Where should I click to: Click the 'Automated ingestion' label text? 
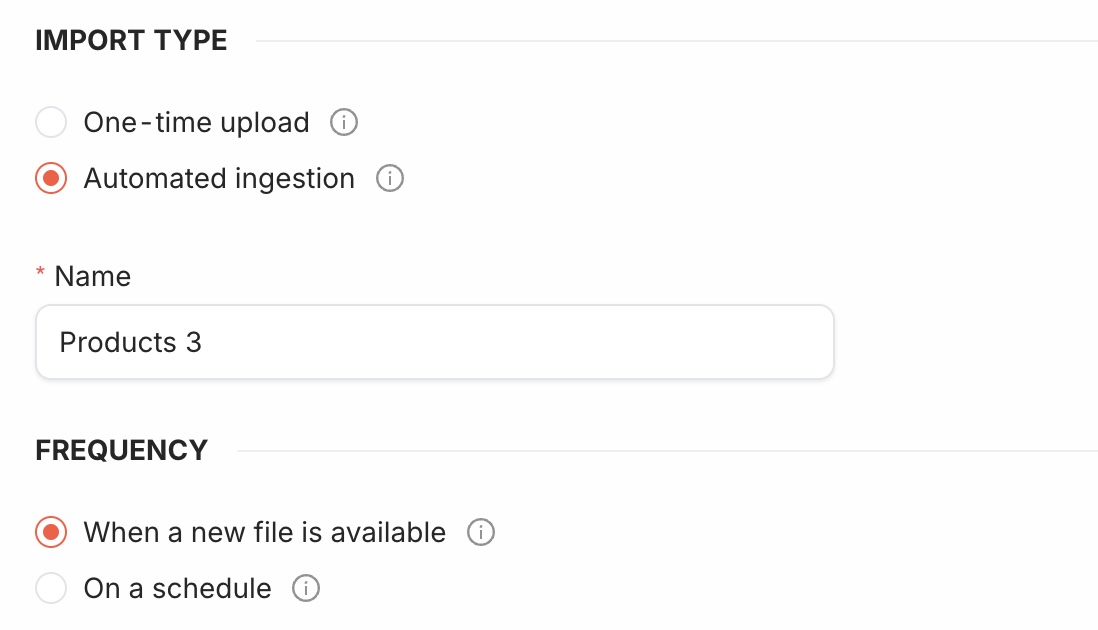point(219,179)
